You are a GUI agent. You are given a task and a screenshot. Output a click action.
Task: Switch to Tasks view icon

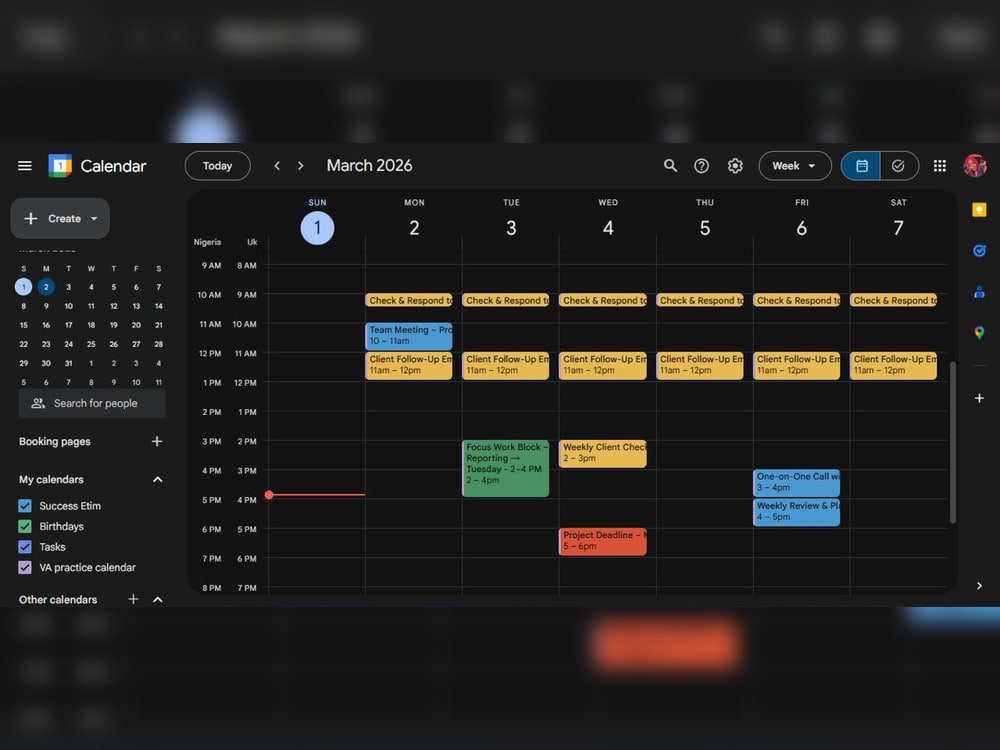tap(899, 166)
